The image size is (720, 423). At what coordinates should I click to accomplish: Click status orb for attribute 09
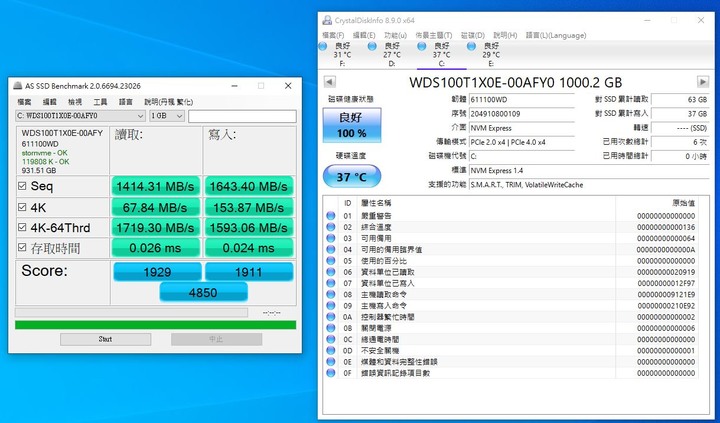point(331,305)
